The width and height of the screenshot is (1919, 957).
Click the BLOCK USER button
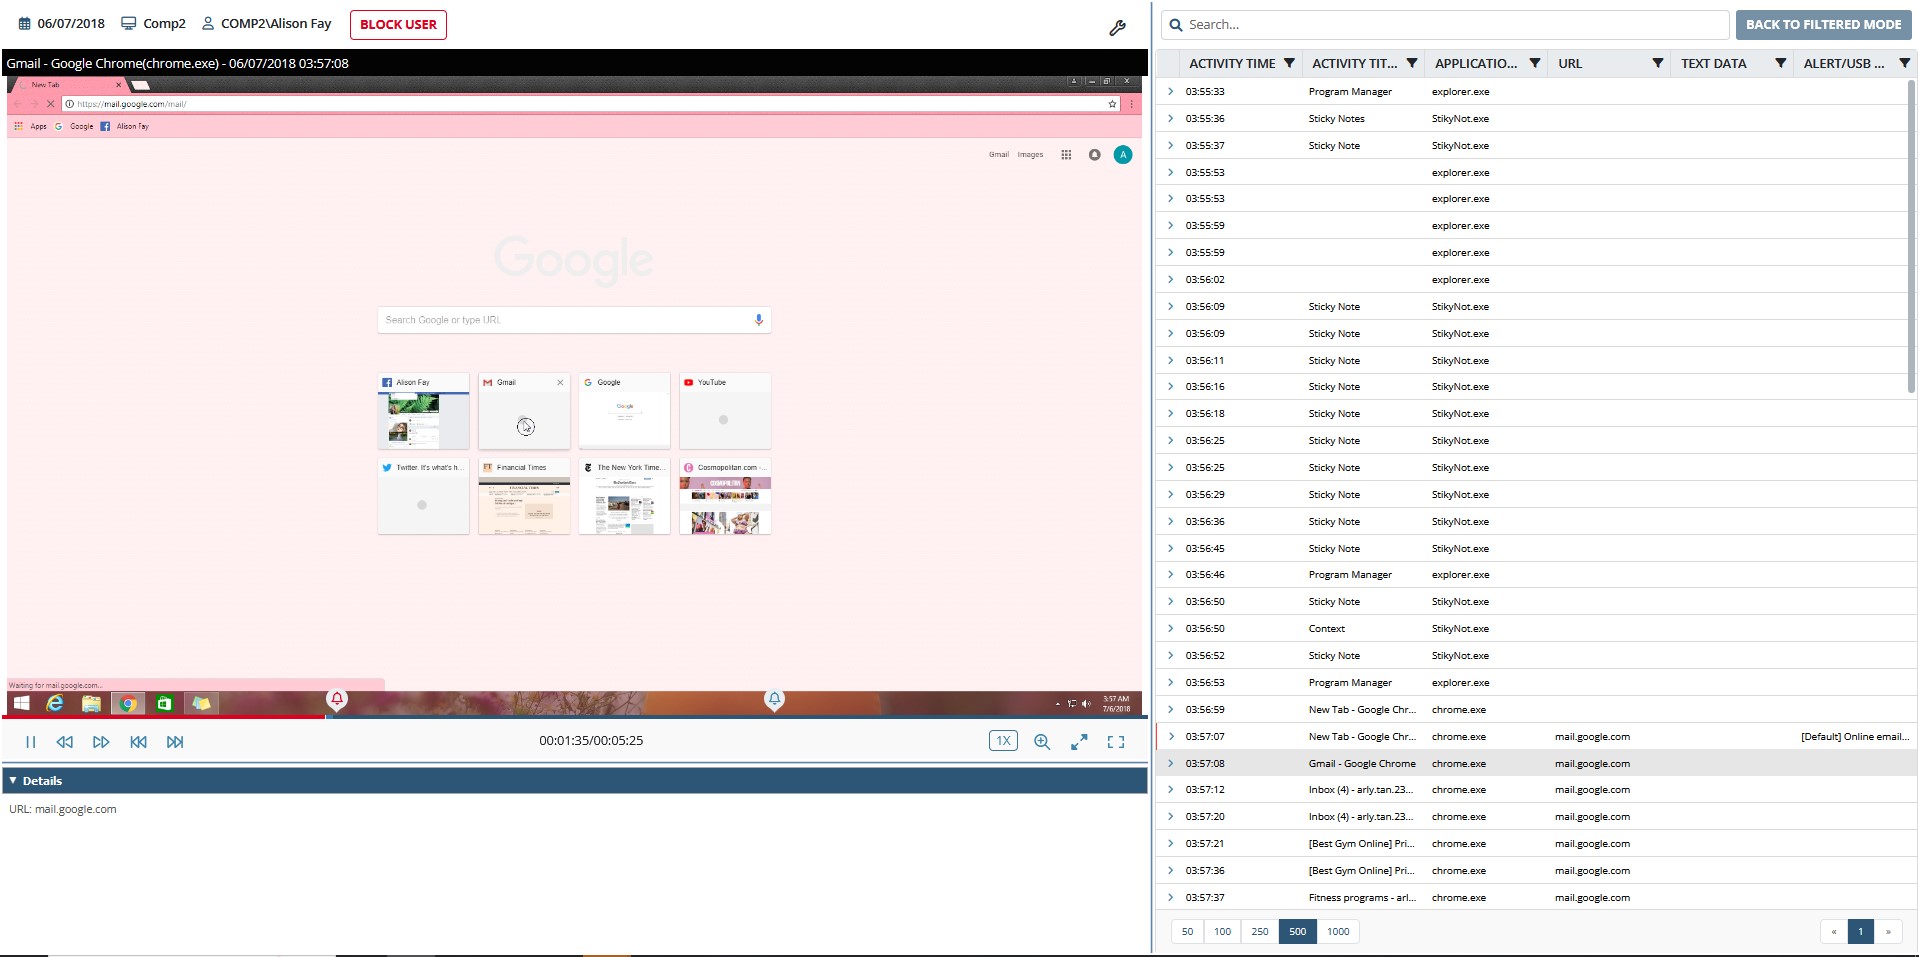coord(398,24)
